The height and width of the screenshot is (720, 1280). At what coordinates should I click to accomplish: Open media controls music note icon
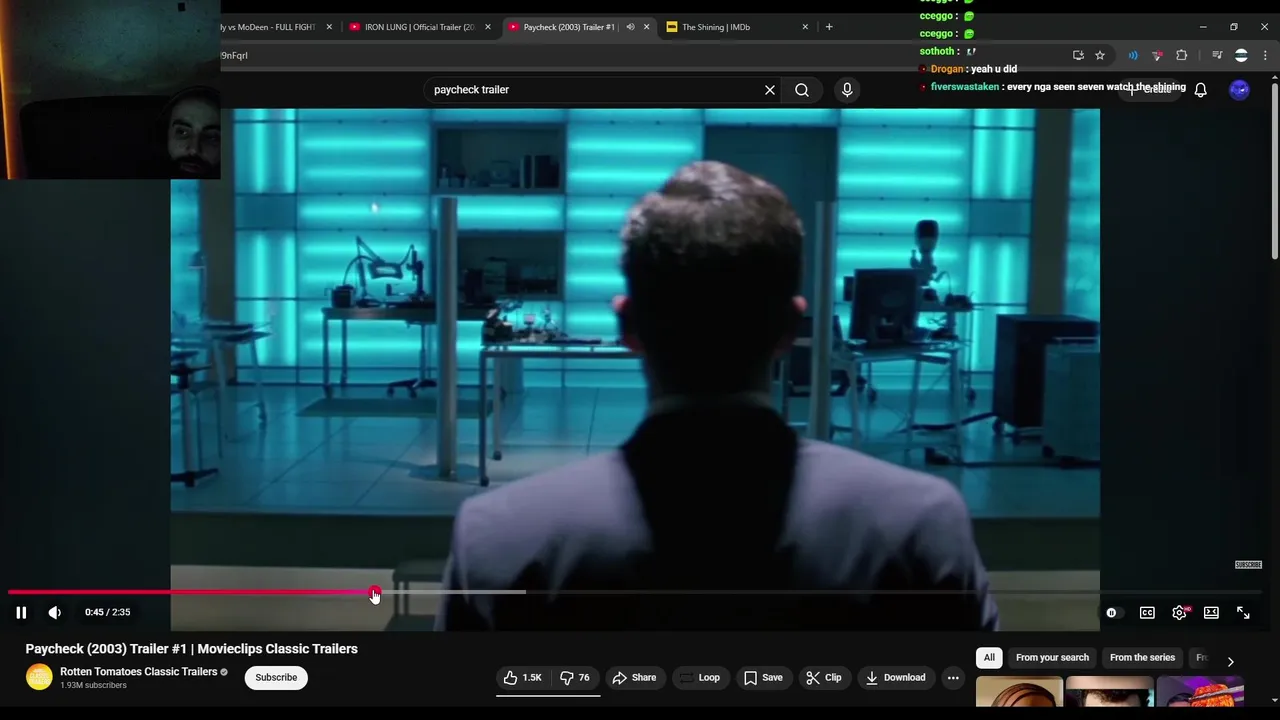pos(1217,56)
